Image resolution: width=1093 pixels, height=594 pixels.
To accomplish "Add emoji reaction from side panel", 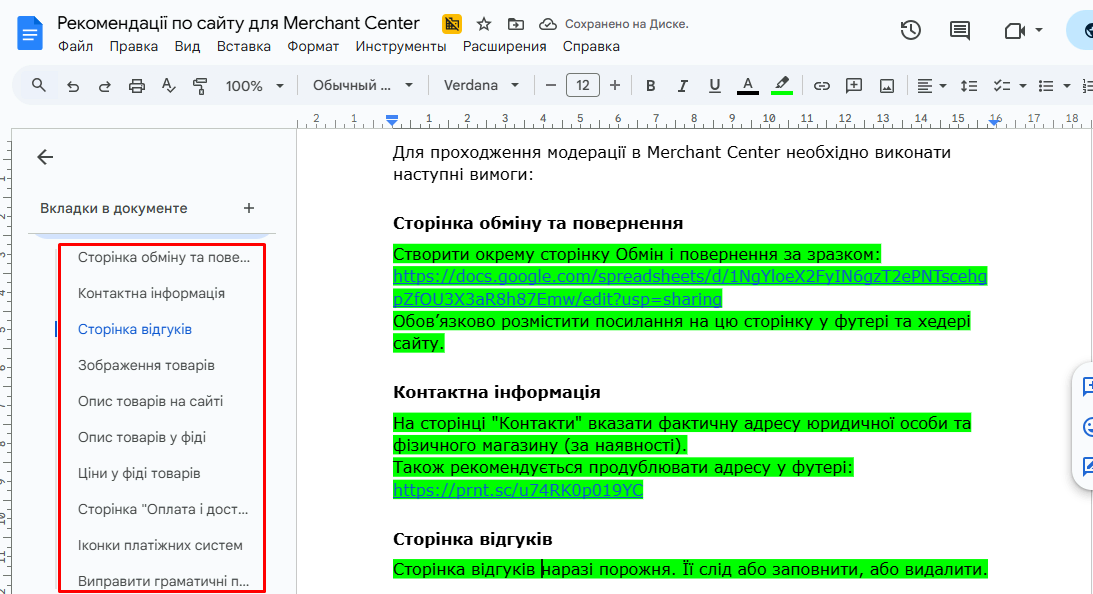I will coord(1087,427).
